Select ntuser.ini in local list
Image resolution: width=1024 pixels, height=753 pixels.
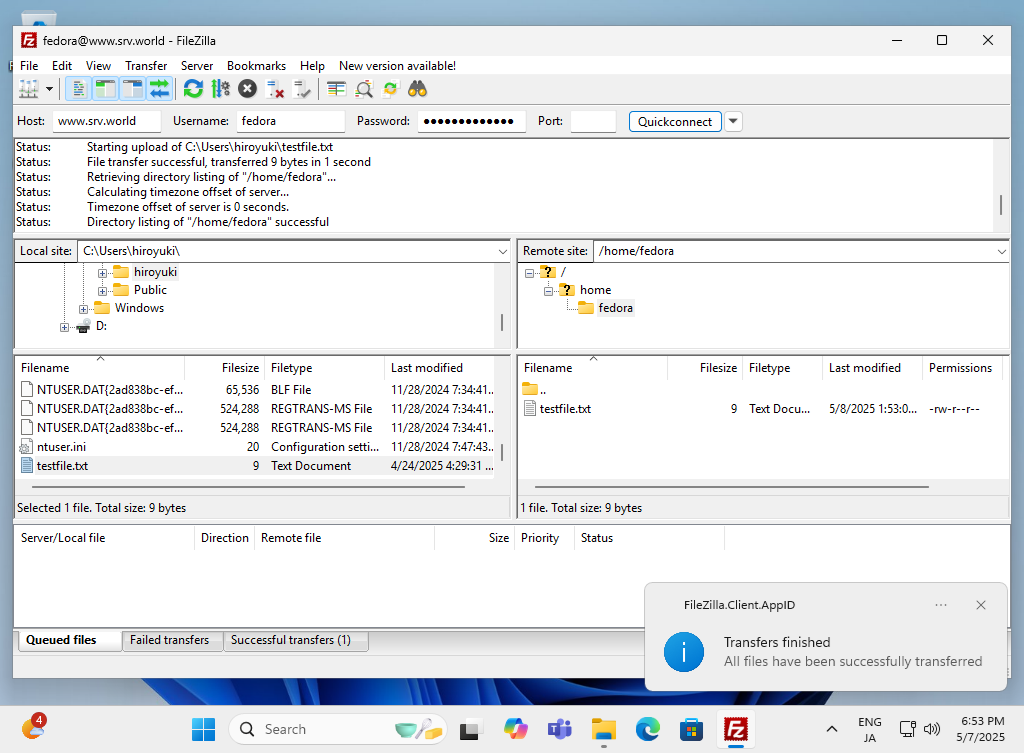pyautogui.click(x=254, y=447)
